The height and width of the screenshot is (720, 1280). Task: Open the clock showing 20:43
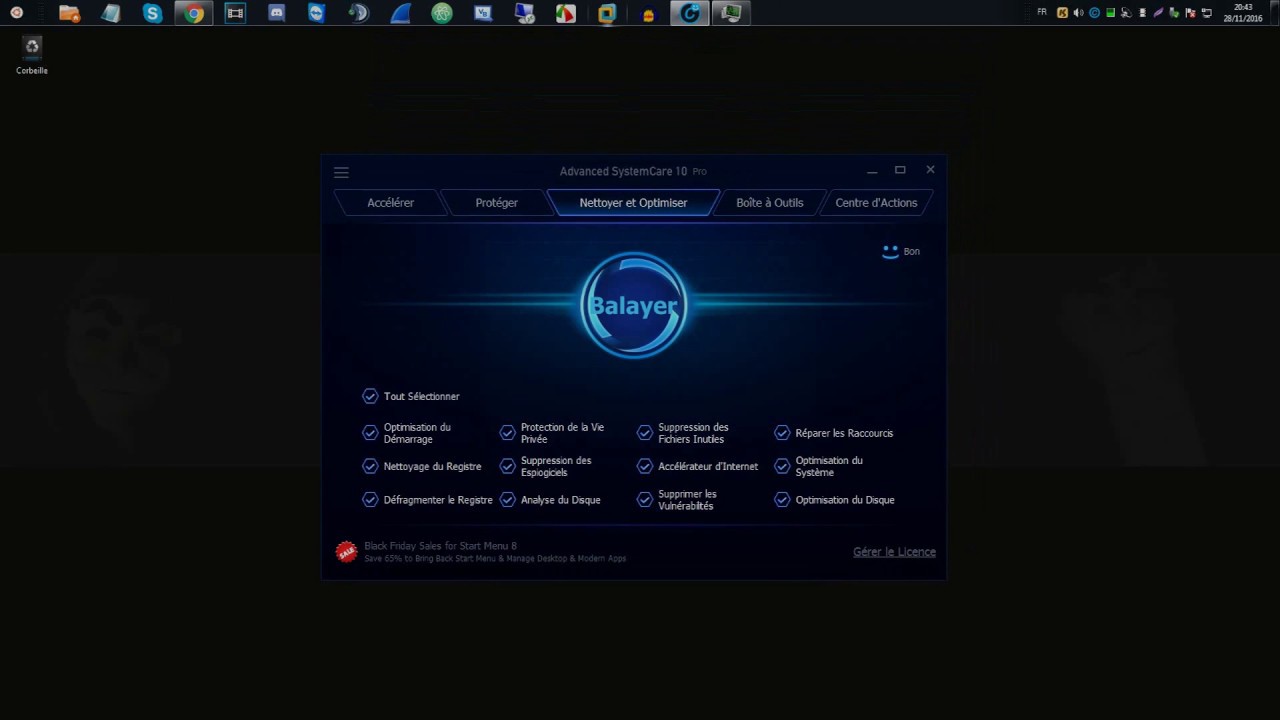(1243, 13)
